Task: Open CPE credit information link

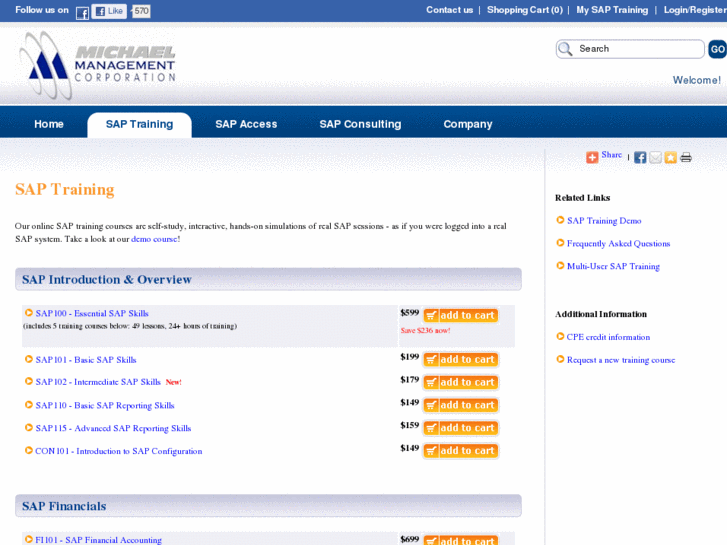Action: tap(608, 337)
